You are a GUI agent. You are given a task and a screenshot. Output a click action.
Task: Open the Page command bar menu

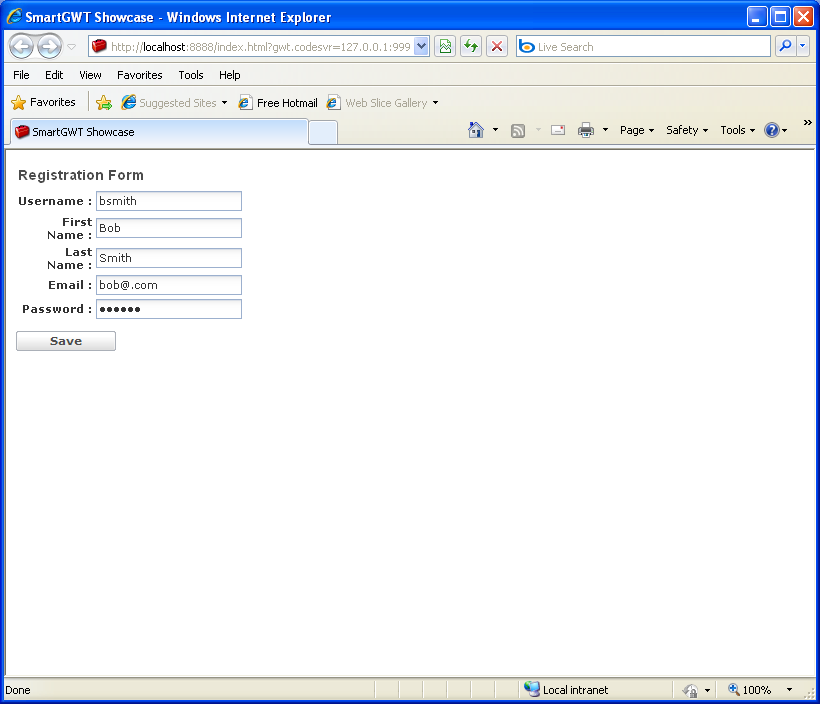click(x=637, y=130)
